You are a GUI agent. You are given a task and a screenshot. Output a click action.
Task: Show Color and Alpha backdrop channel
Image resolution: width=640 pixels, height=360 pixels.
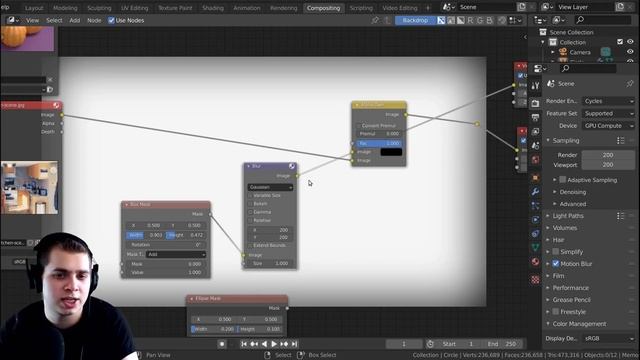441,20
